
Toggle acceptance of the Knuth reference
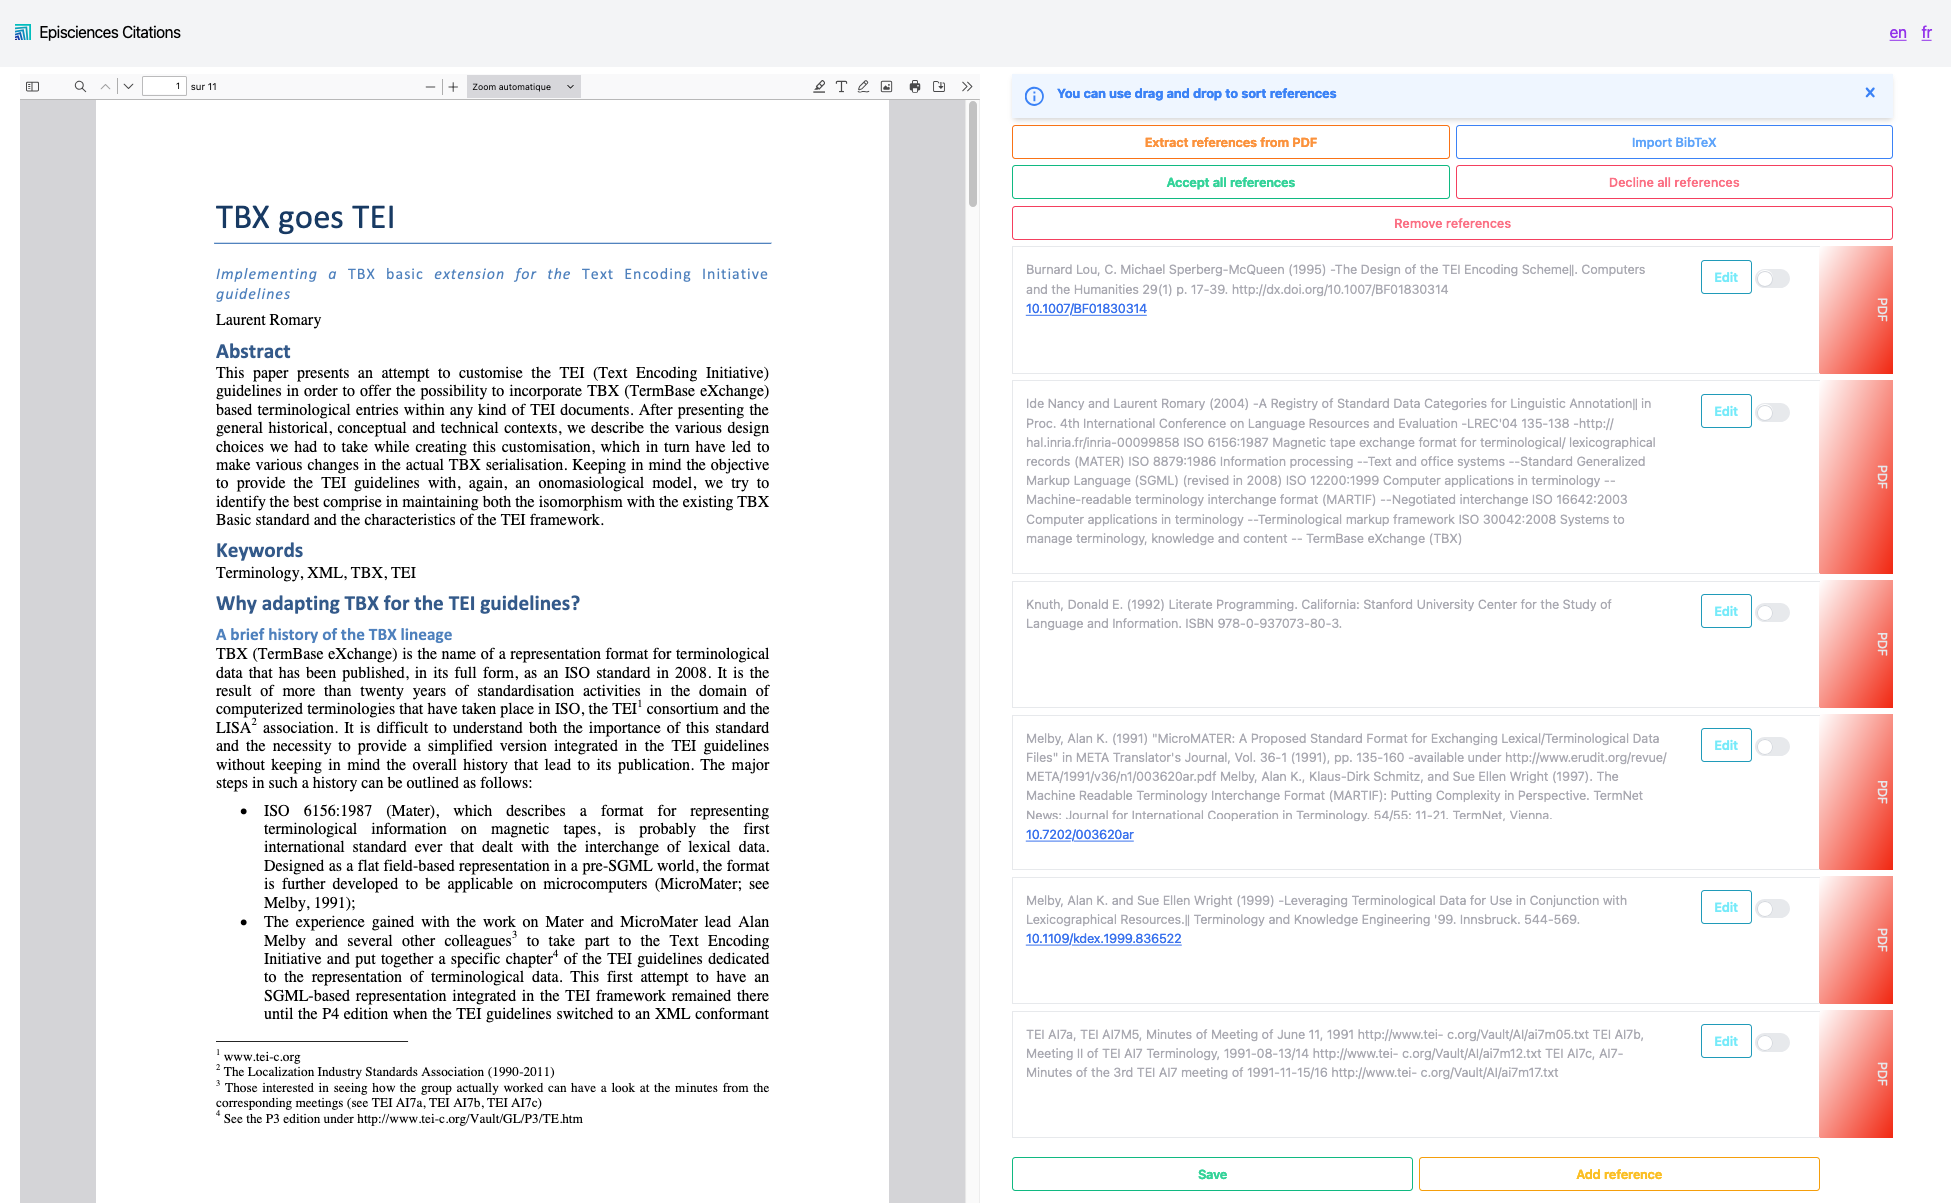click(x=1773, y=611)
